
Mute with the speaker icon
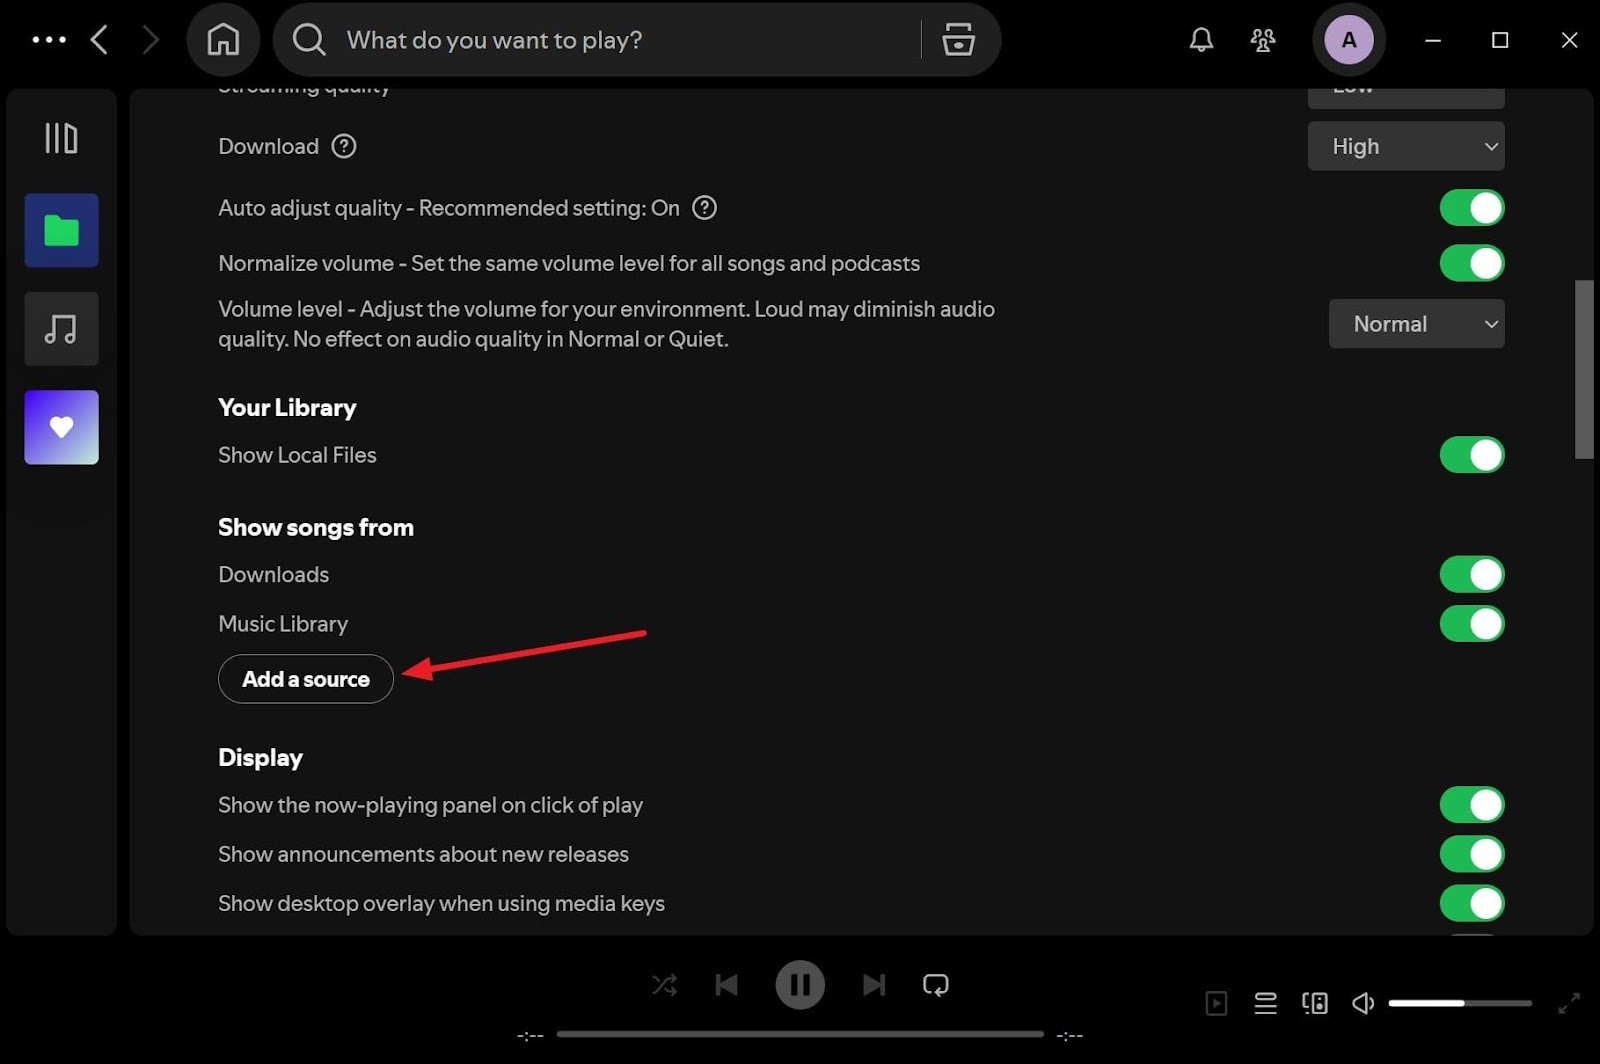(x=1363, y=1003)
